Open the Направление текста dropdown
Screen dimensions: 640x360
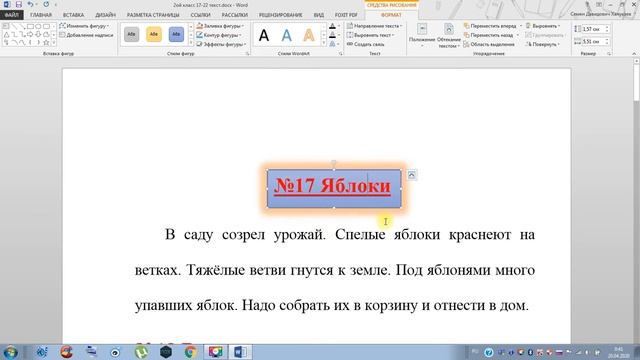tap(375, 26)
